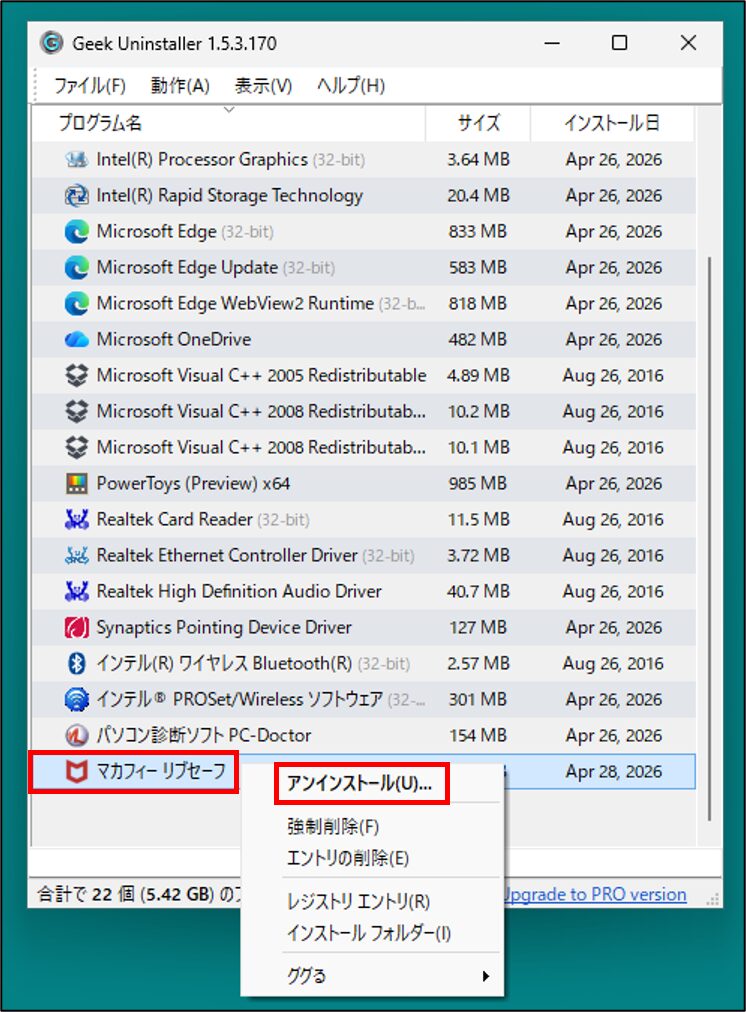Click the PC-Doctor program icon
This screenshot has height=1012, width=746.
pos(77,735)
